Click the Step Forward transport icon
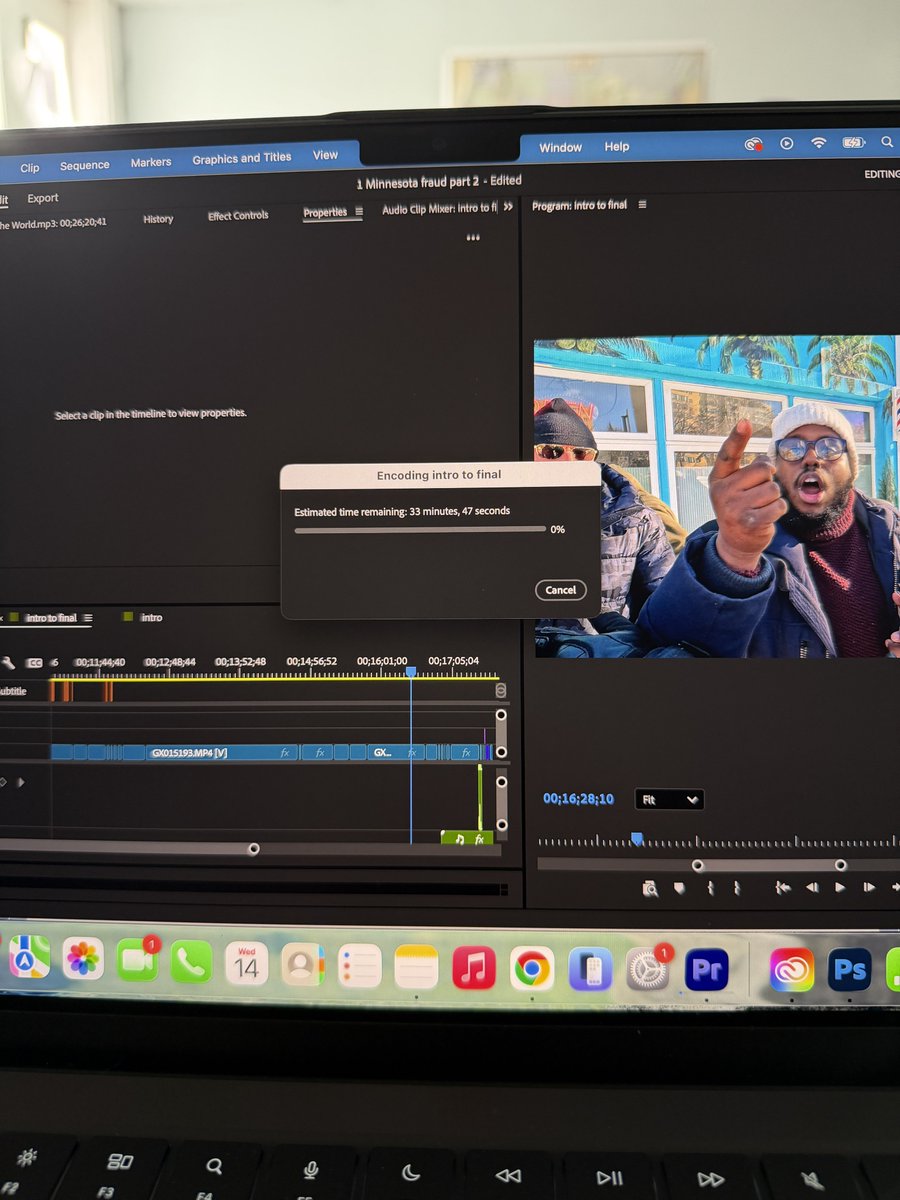900x1200 pixels. [x=867, y=888]
